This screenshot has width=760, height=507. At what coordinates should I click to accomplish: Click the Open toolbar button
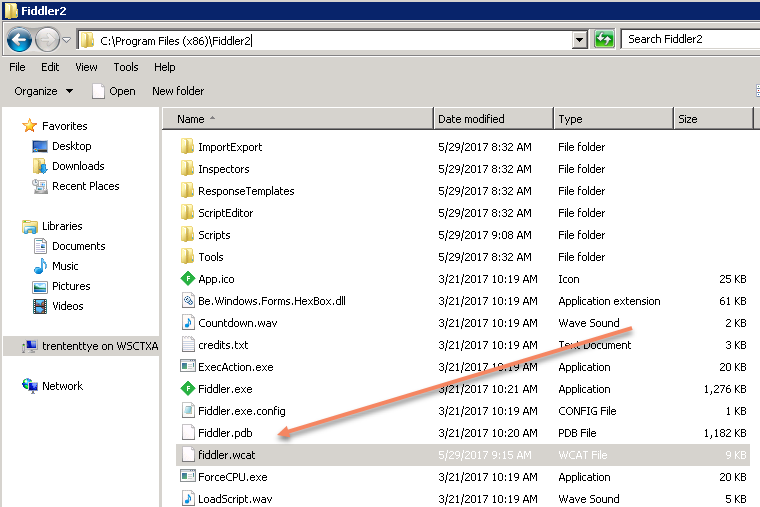tap(113, 91)
